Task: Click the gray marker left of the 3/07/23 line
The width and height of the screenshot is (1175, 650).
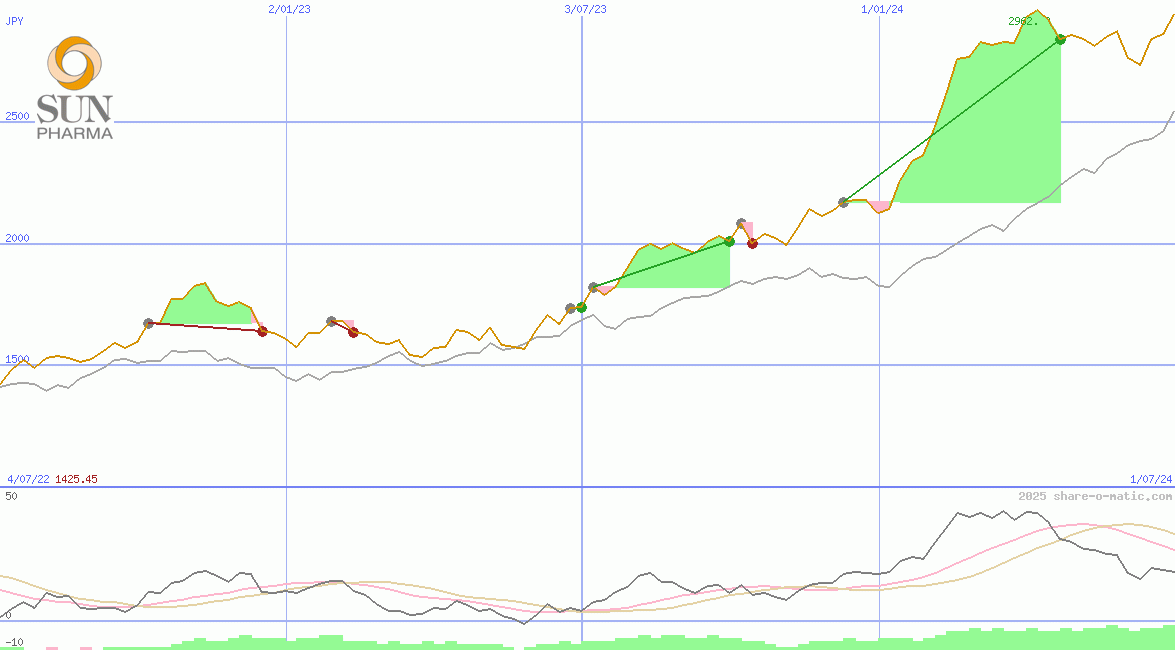Action: point(570,308)
